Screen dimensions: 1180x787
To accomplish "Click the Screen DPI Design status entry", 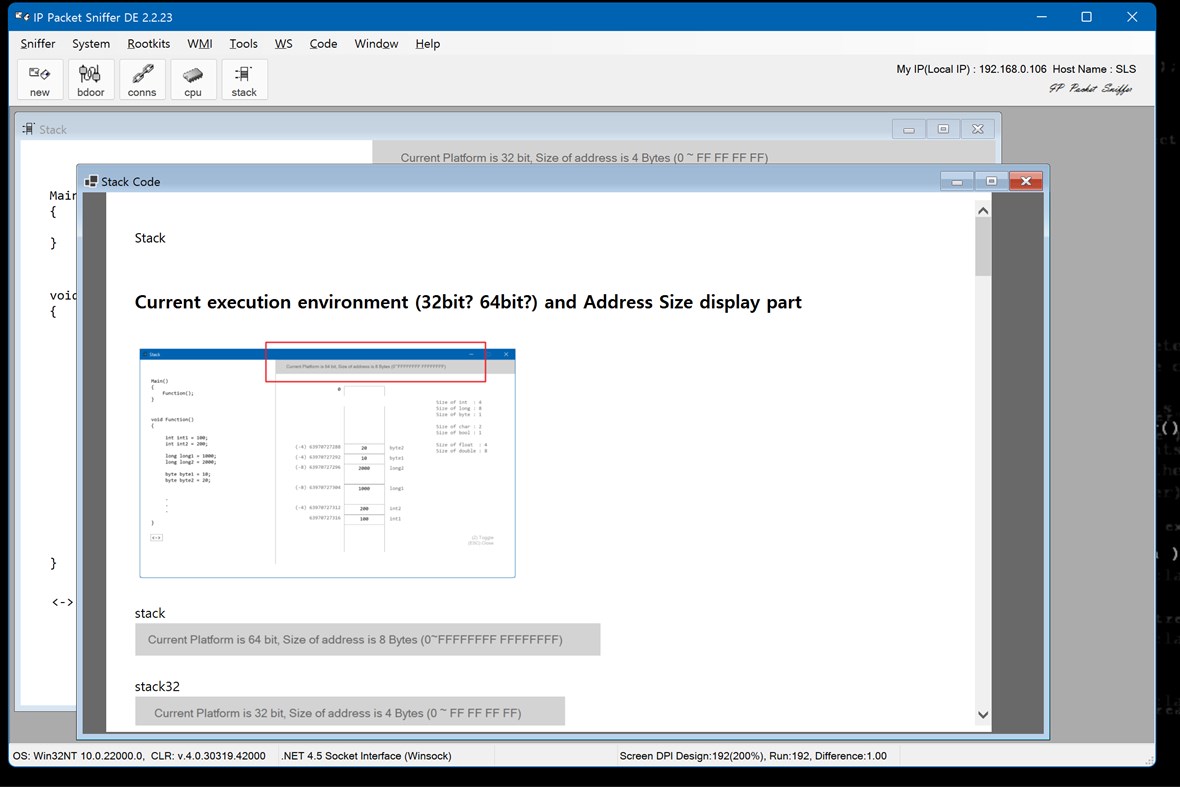I will click(753, 755).
